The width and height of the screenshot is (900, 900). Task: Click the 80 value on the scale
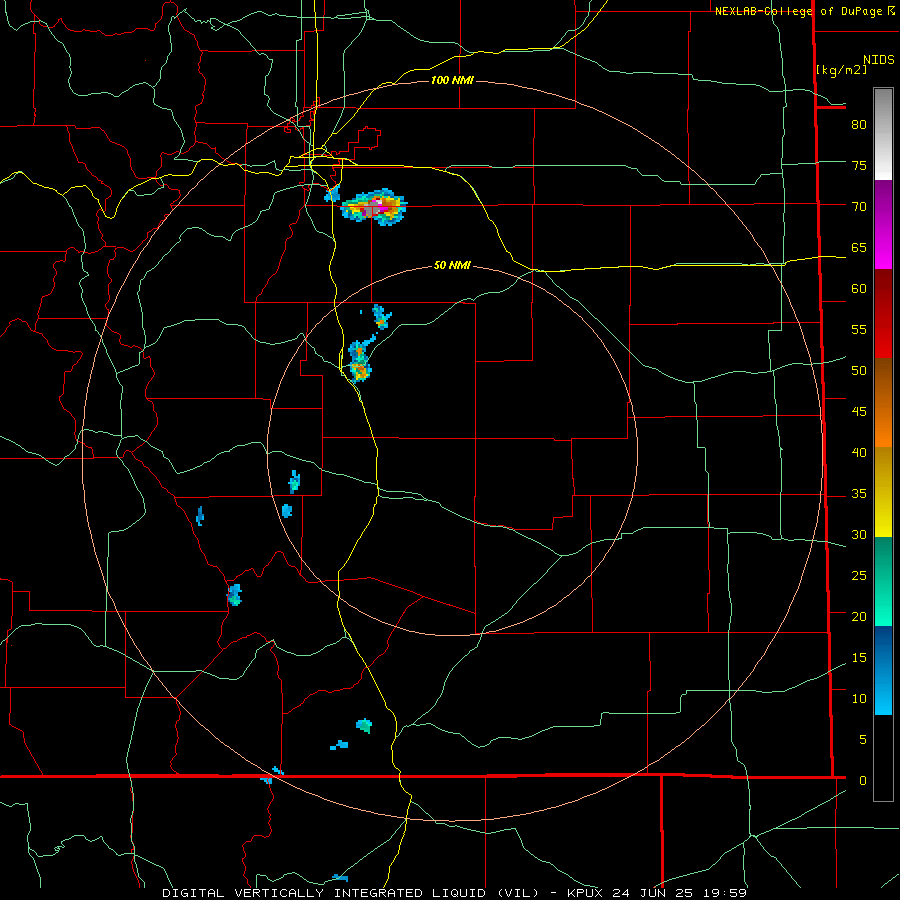click(859, 125)
